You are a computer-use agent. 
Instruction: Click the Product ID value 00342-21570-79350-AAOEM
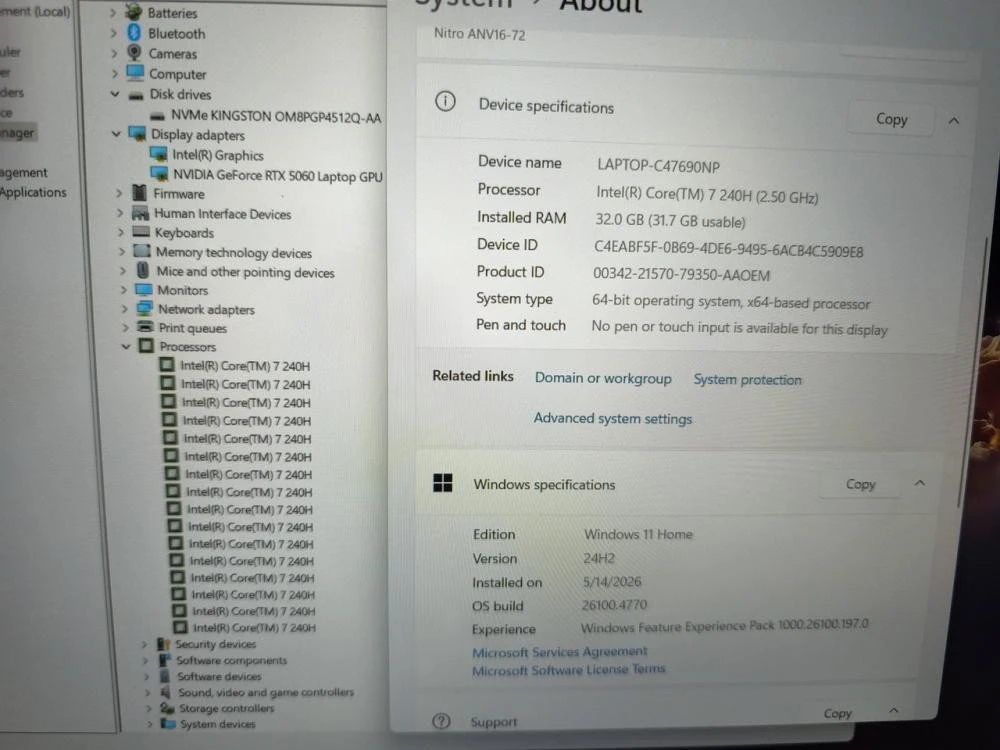click(x=681, y=275)
